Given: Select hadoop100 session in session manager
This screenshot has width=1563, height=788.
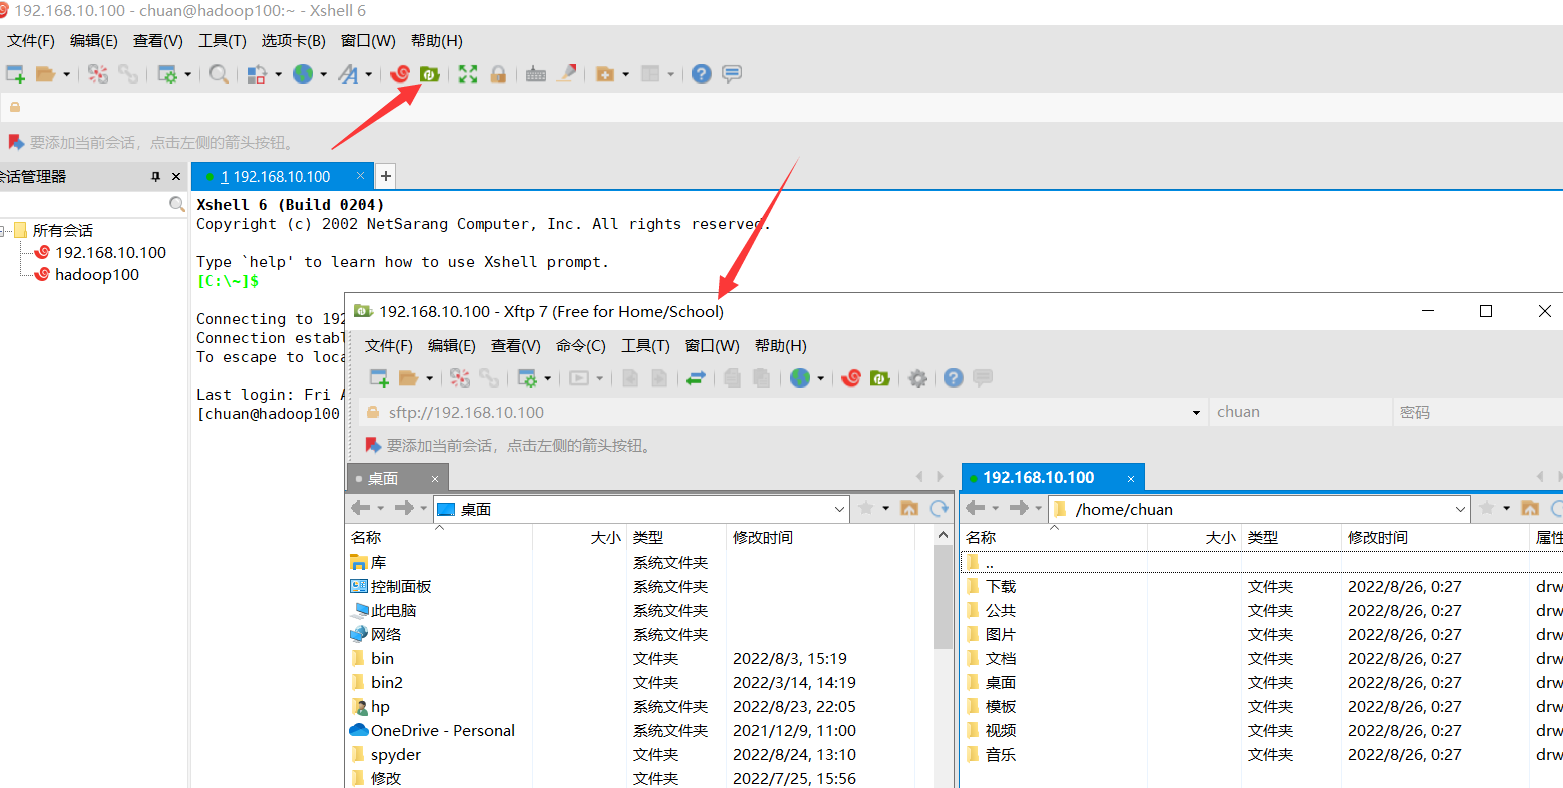Looking at the screenshot, I should [x=97, y=275].
